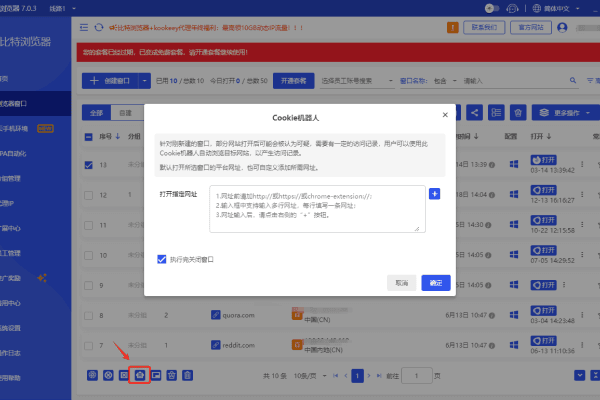Viewport: 600px width, 400px height.
Task: Click the 联系我们 button
Action: pos(484,28)
